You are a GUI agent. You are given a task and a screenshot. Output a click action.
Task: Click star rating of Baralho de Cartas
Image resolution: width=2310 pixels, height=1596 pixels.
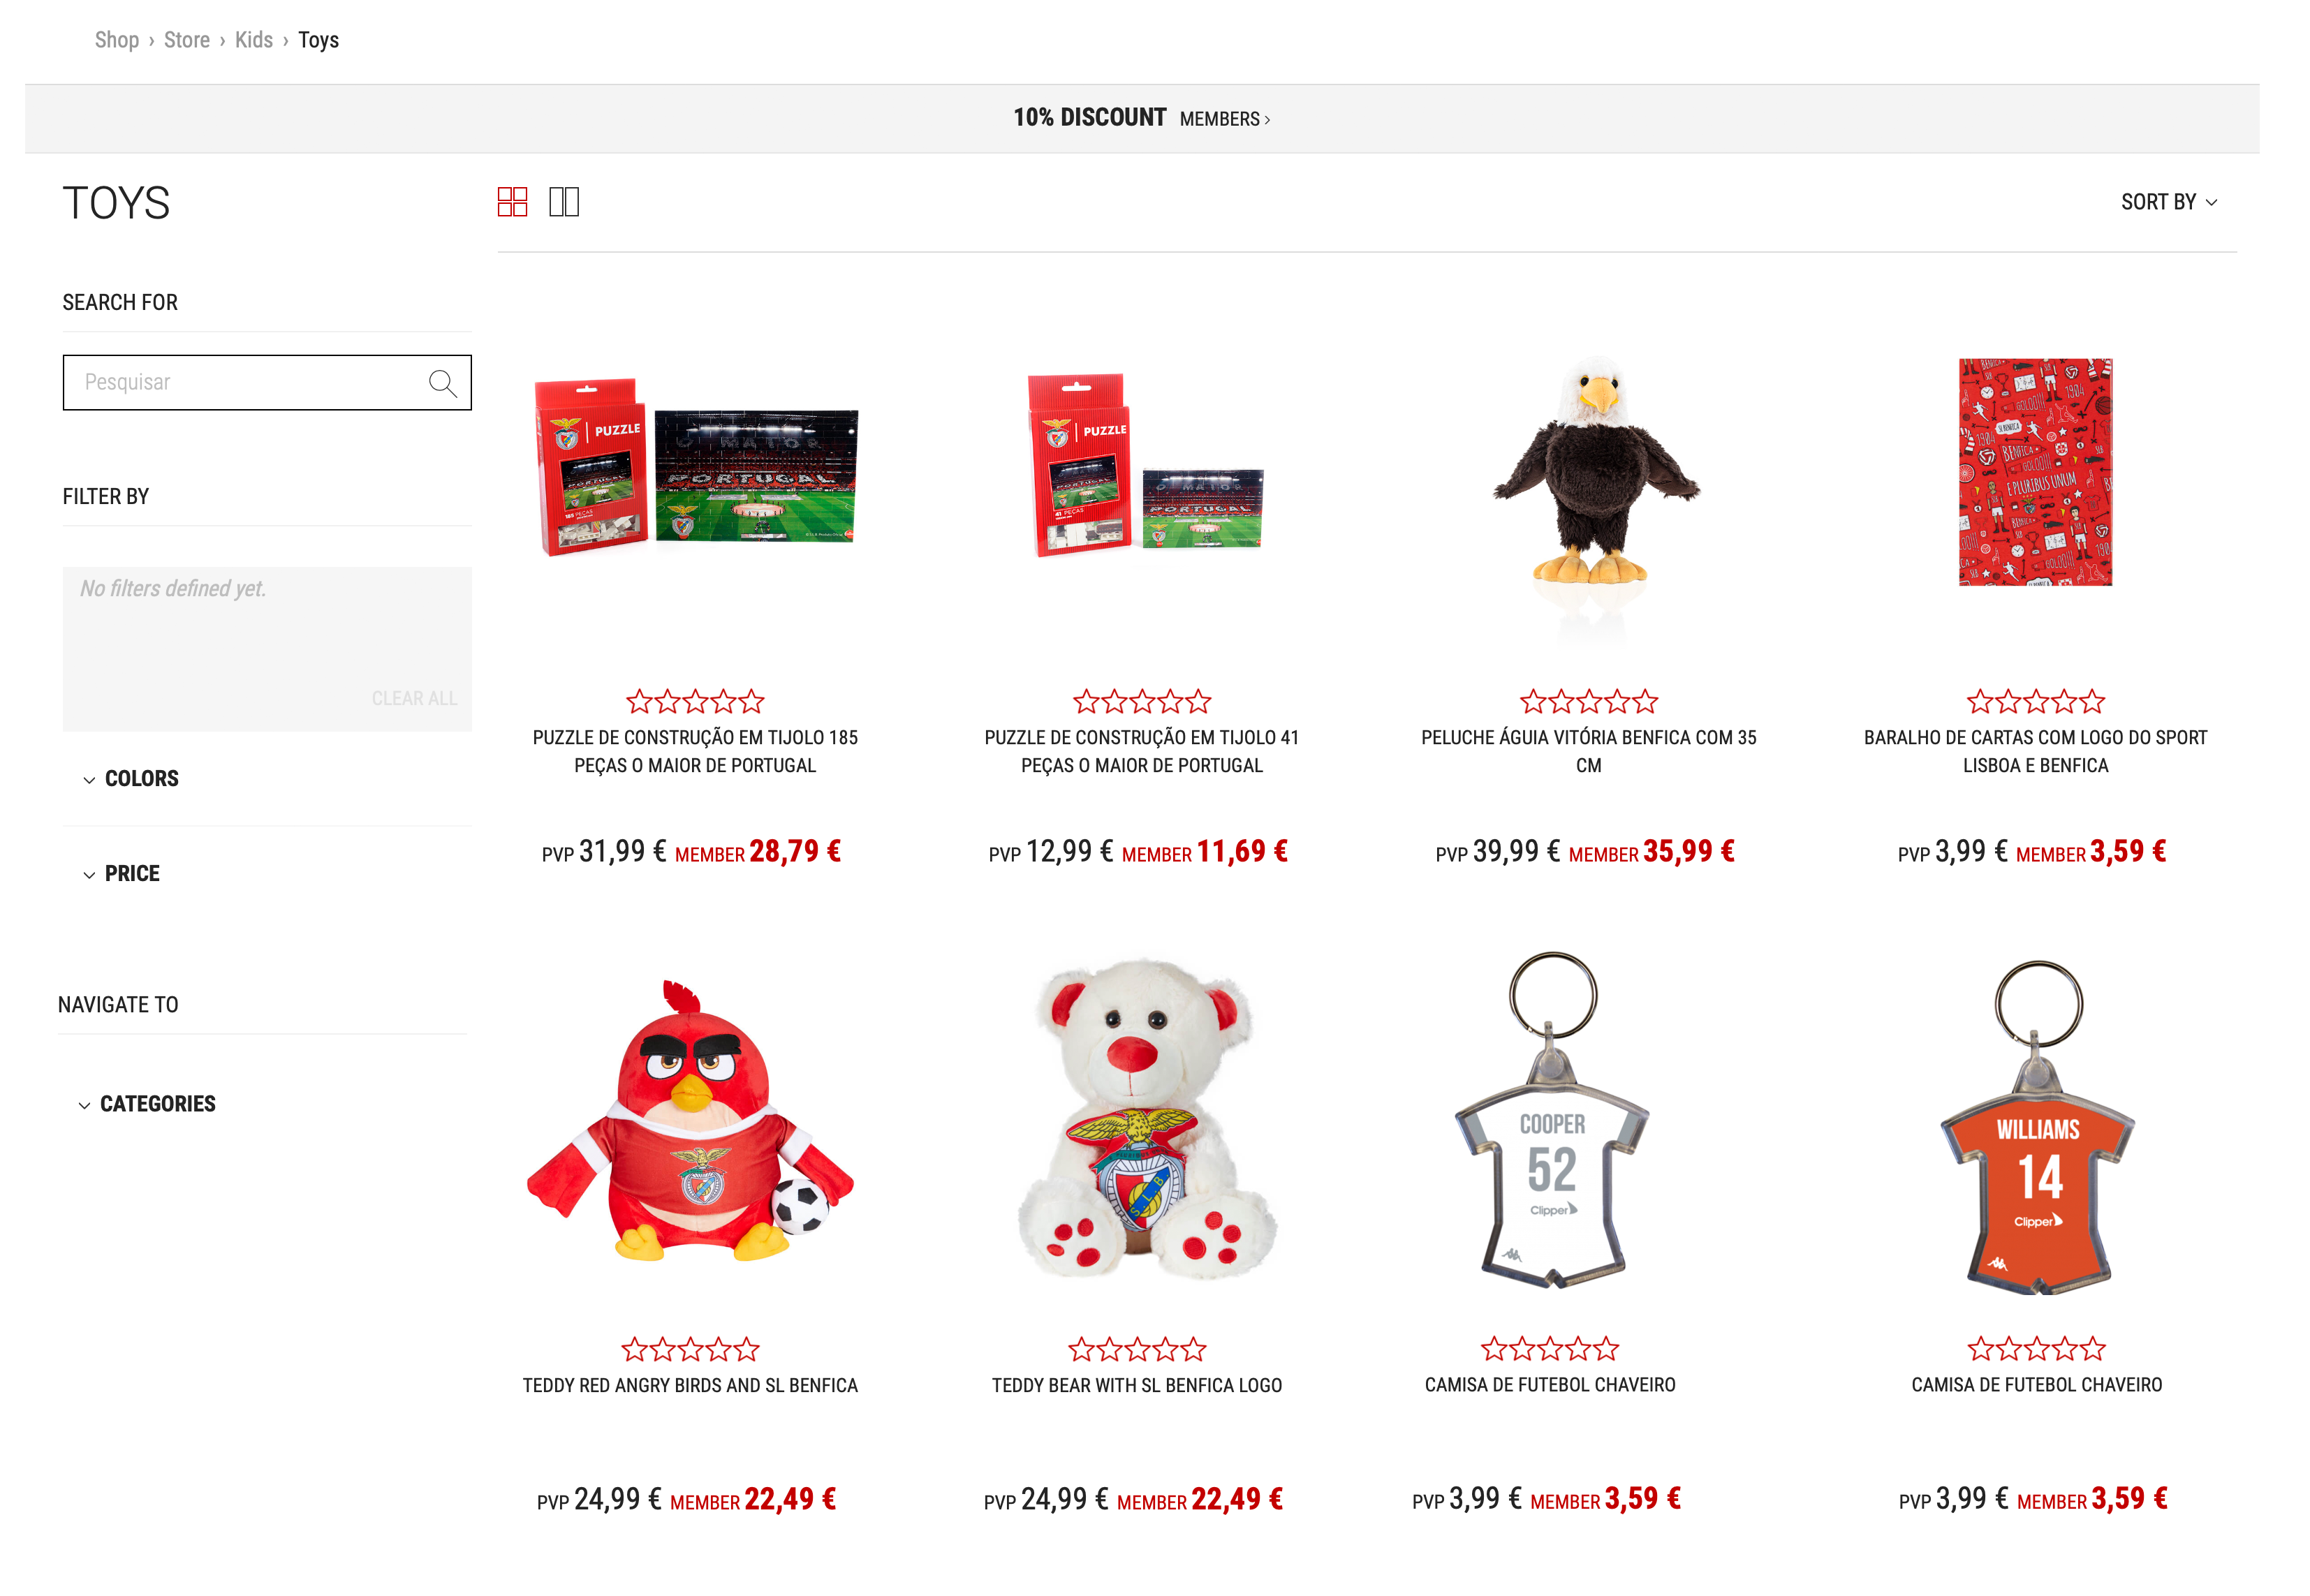click(2035, 702)
